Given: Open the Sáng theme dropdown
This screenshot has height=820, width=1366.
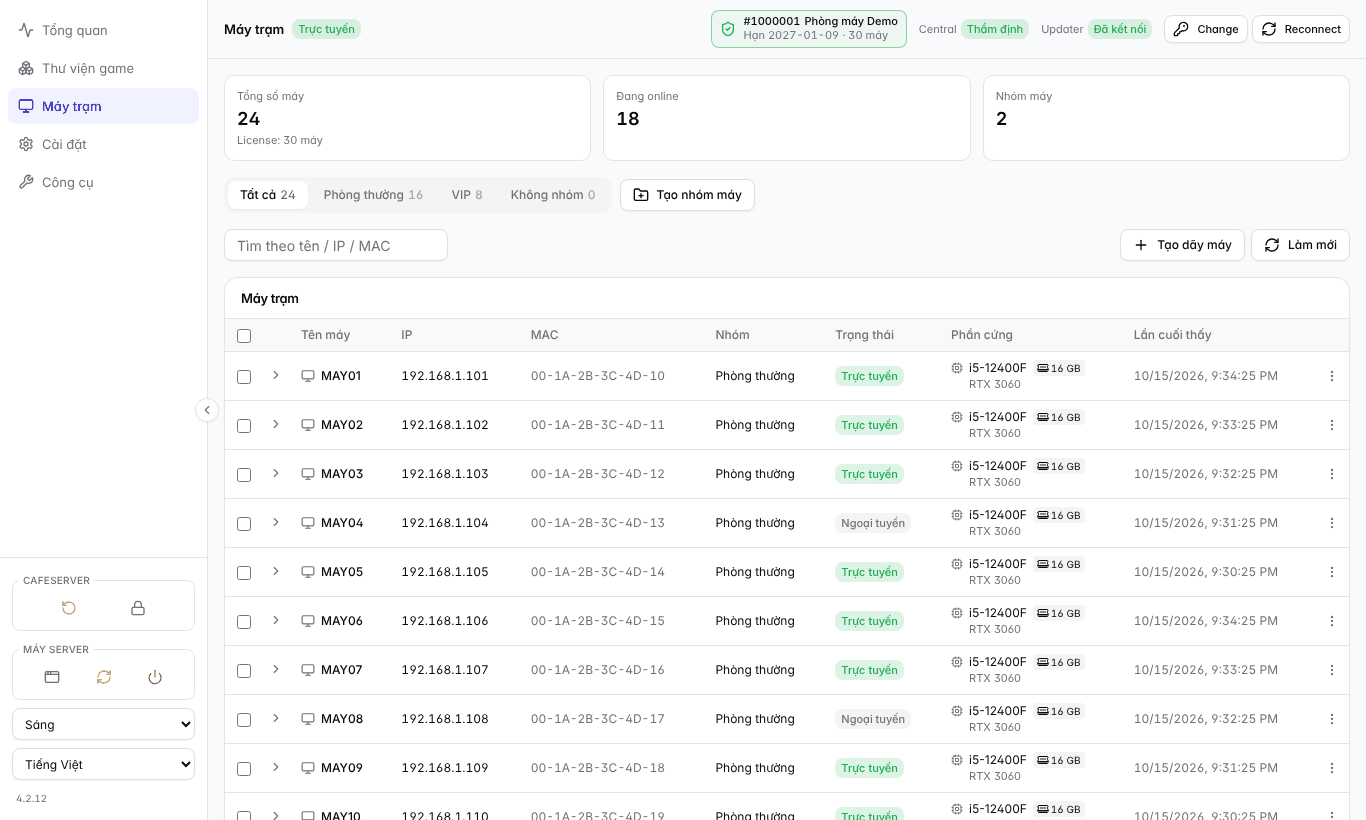Looking at the screenshot, I should (x=104, y=724).
